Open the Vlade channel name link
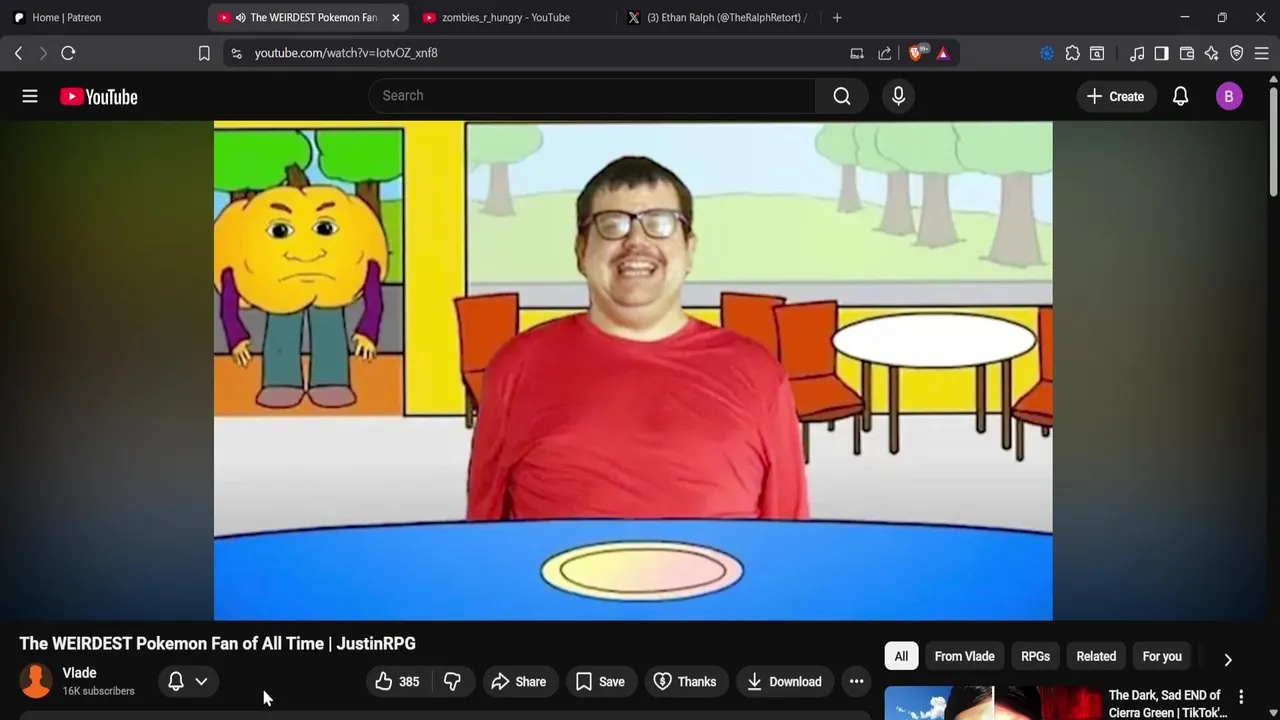The height and width of the screenshot is (720, 1280). pyautogui.click(x=79, y=673)
